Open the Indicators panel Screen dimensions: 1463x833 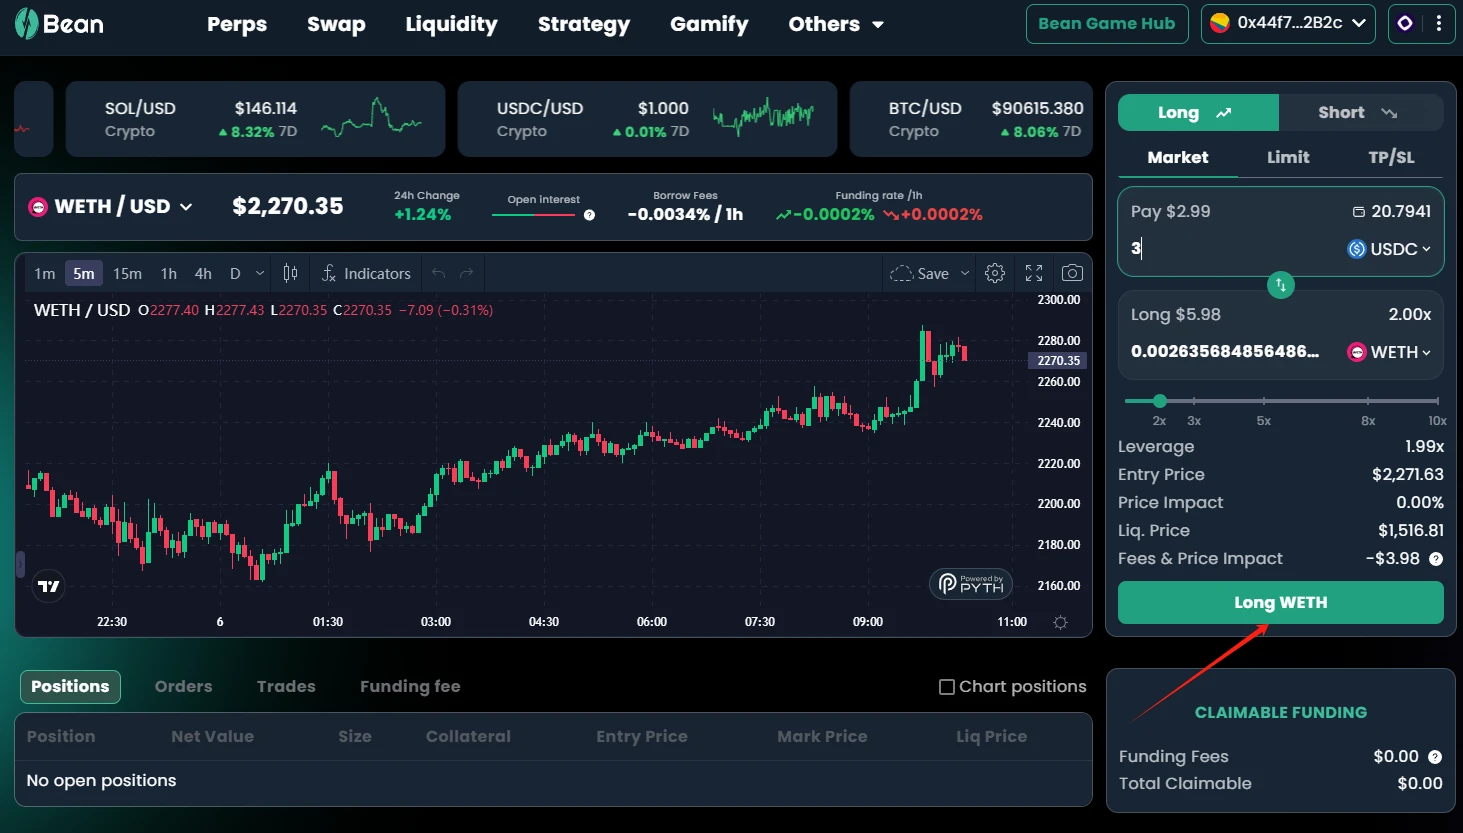(366, 273)
